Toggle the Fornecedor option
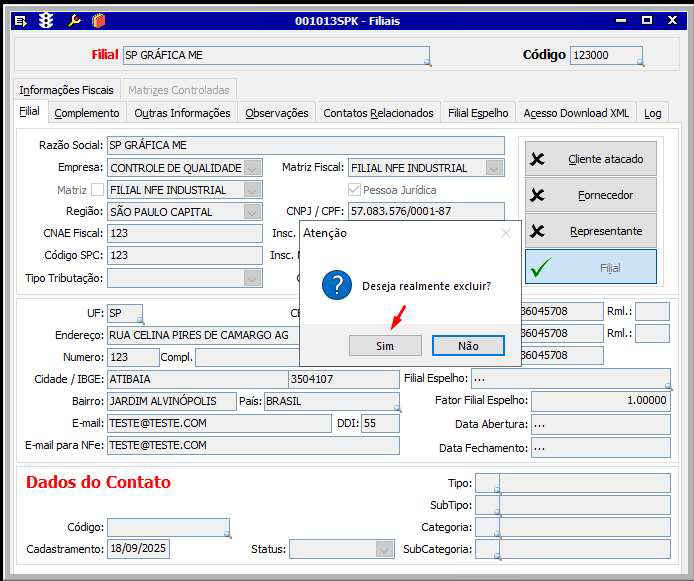The height and width of the screenshot is (581, 694). [x=591, y=195]
